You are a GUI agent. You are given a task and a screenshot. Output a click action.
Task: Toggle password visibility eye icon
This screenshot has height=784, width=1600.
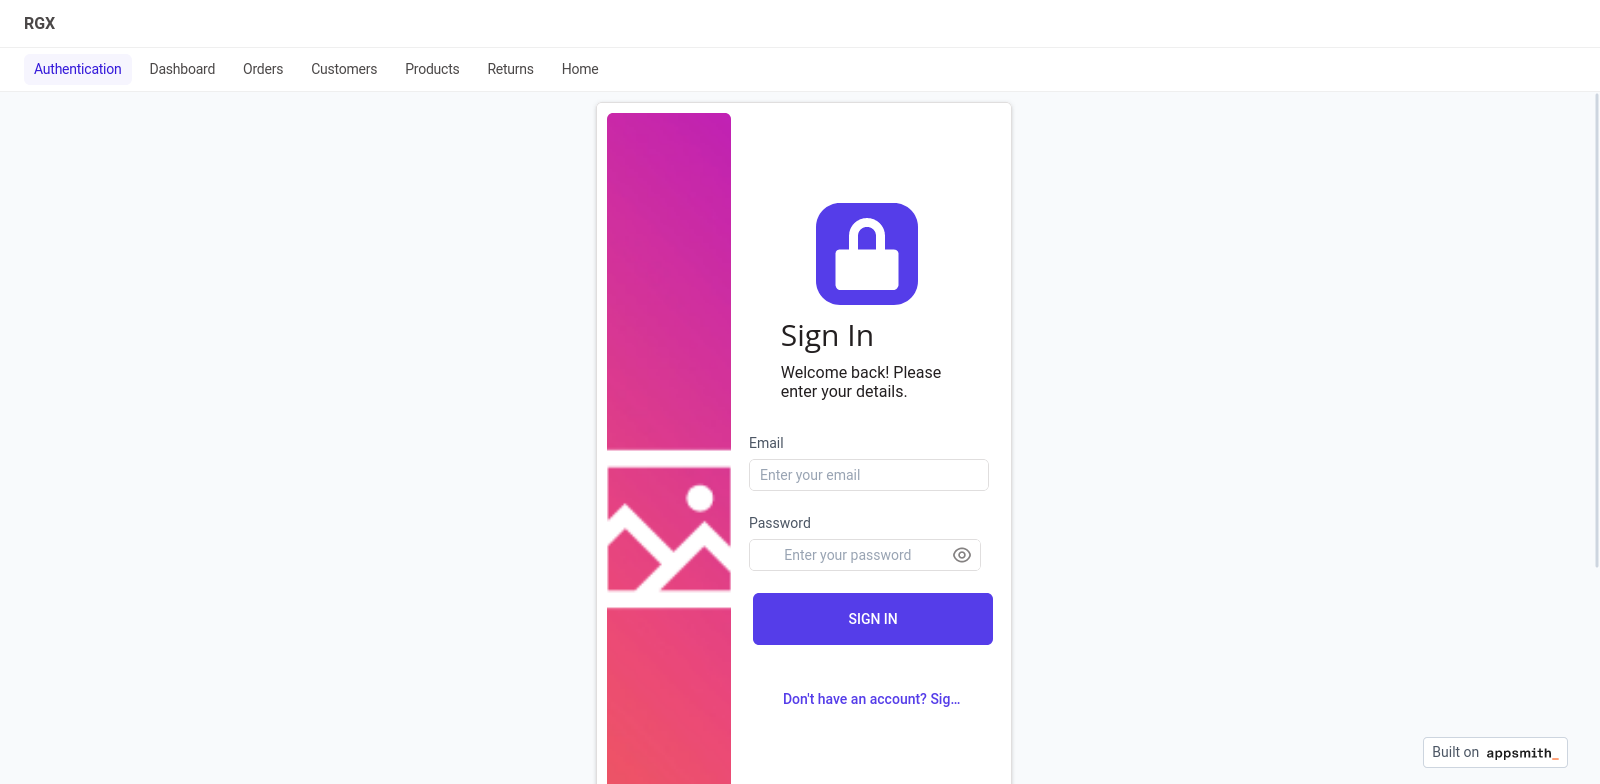click(962, 555)
